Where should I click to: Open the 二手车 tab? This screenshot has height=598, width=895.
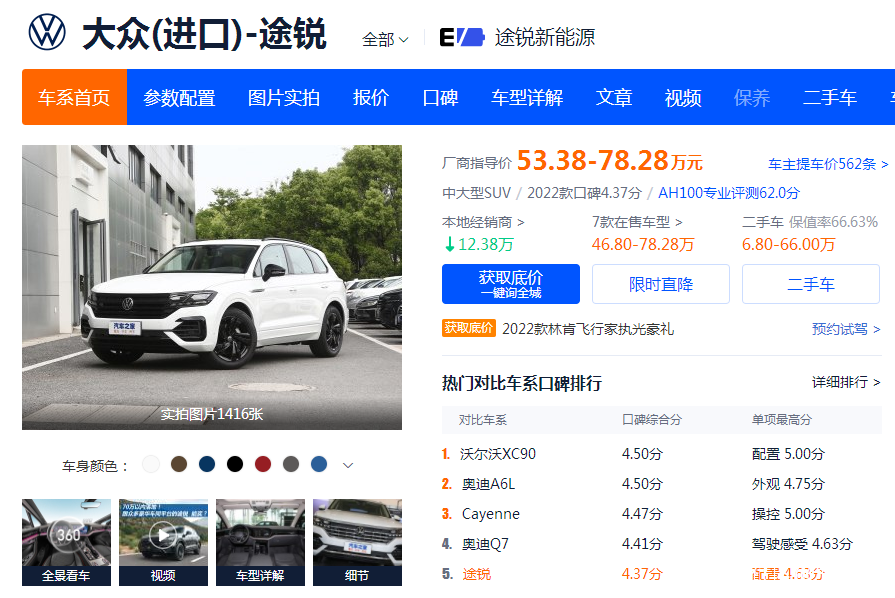829,98
